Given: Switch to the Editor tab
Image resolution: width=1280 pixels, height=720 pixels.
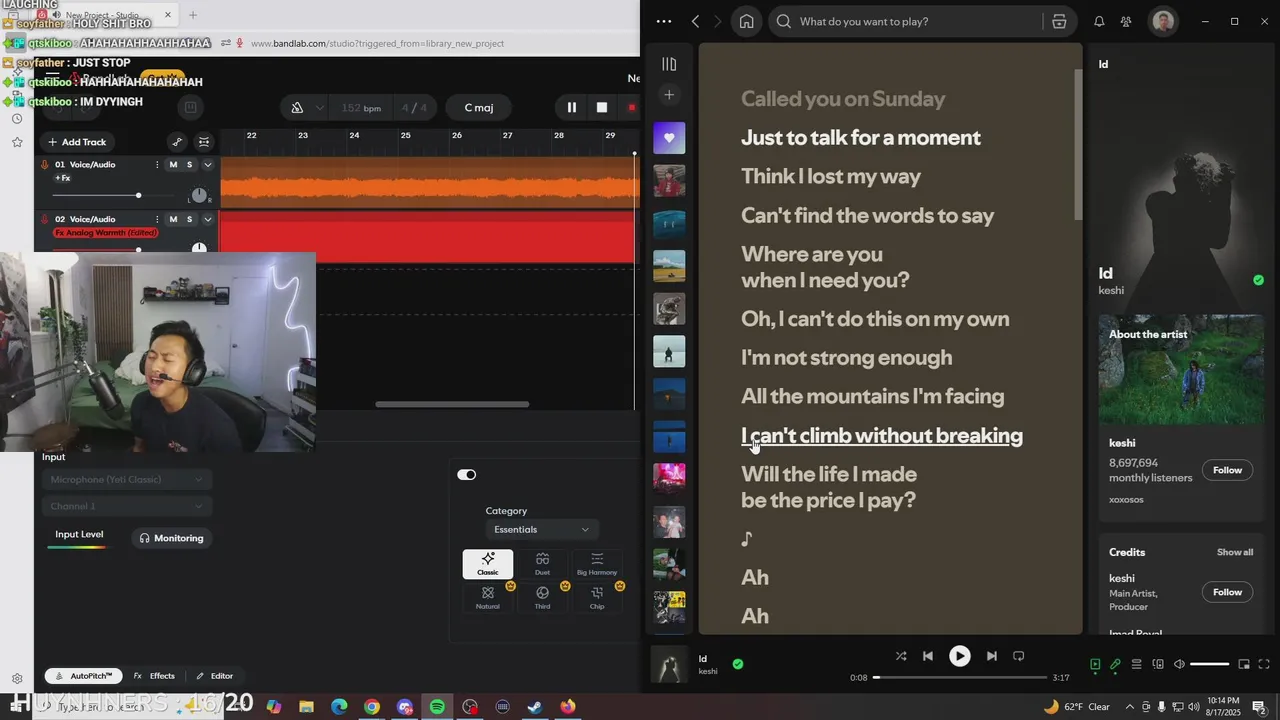Looking at the screenshot, I should pyautogui.click(x=215, y=676).
